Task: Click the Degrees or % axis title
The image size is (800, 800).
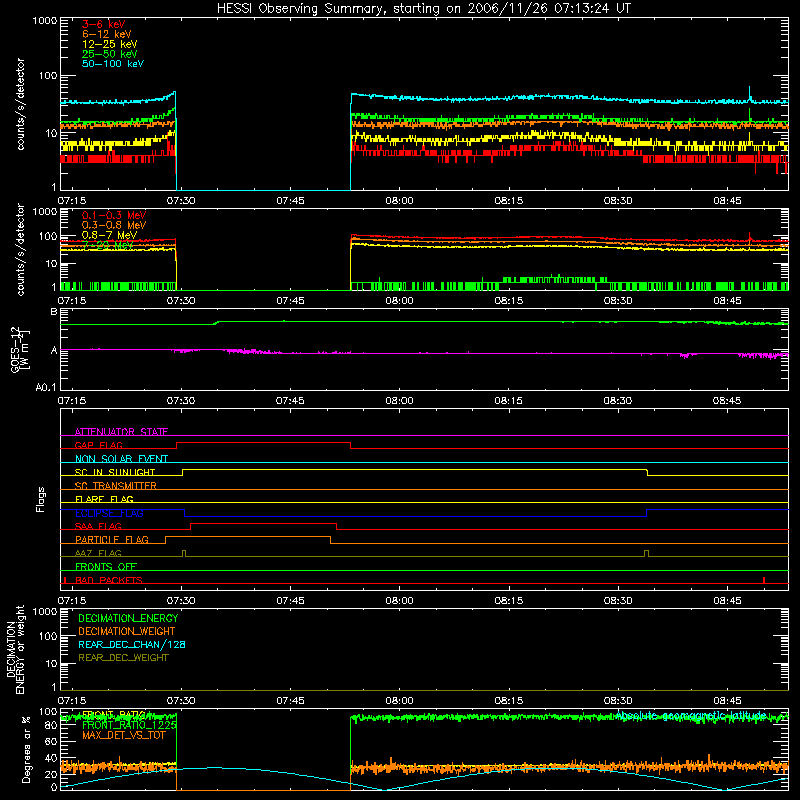Action: point(26,749)
